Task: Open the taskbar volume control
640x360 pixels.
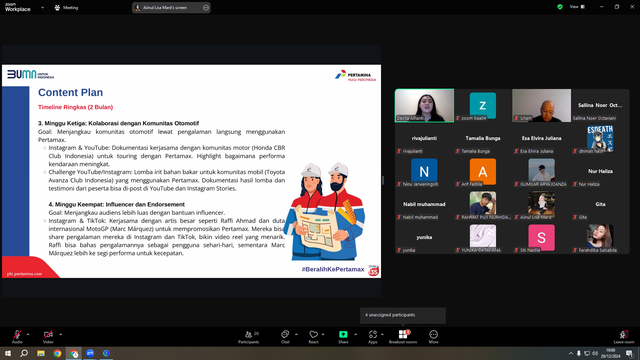Action: (x=595, y=353)
